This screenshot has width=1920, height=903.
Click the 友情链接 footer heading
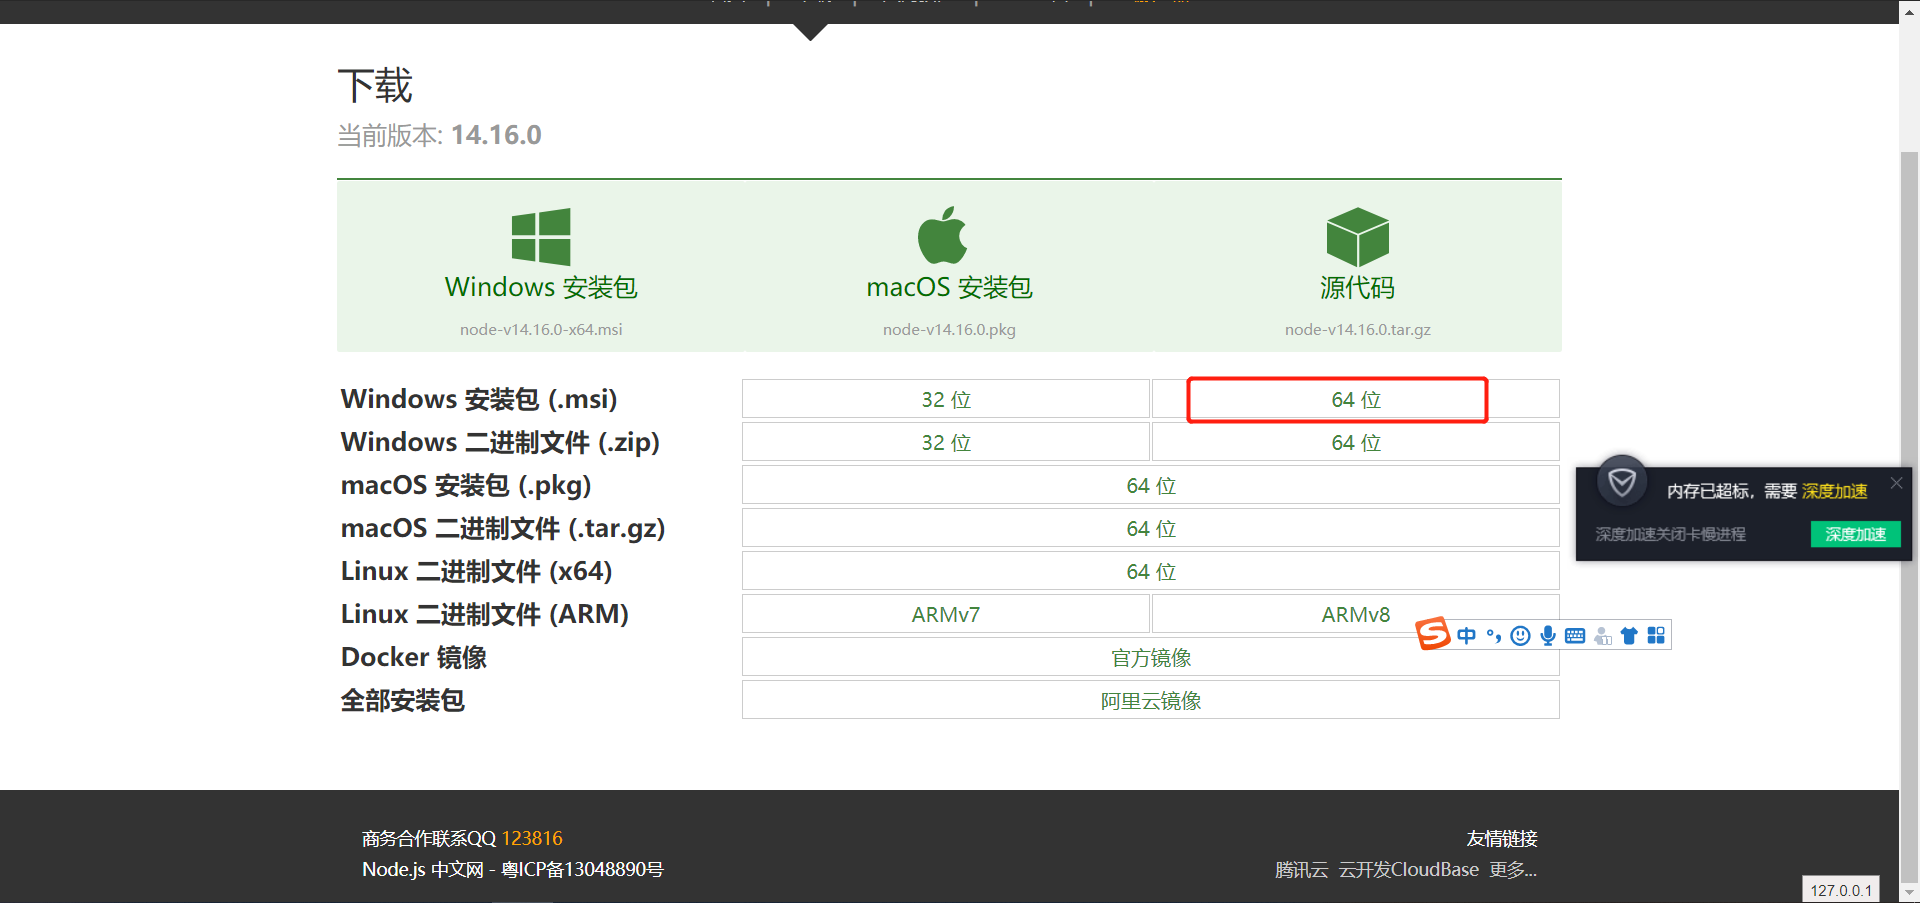tap(1502, 838)
